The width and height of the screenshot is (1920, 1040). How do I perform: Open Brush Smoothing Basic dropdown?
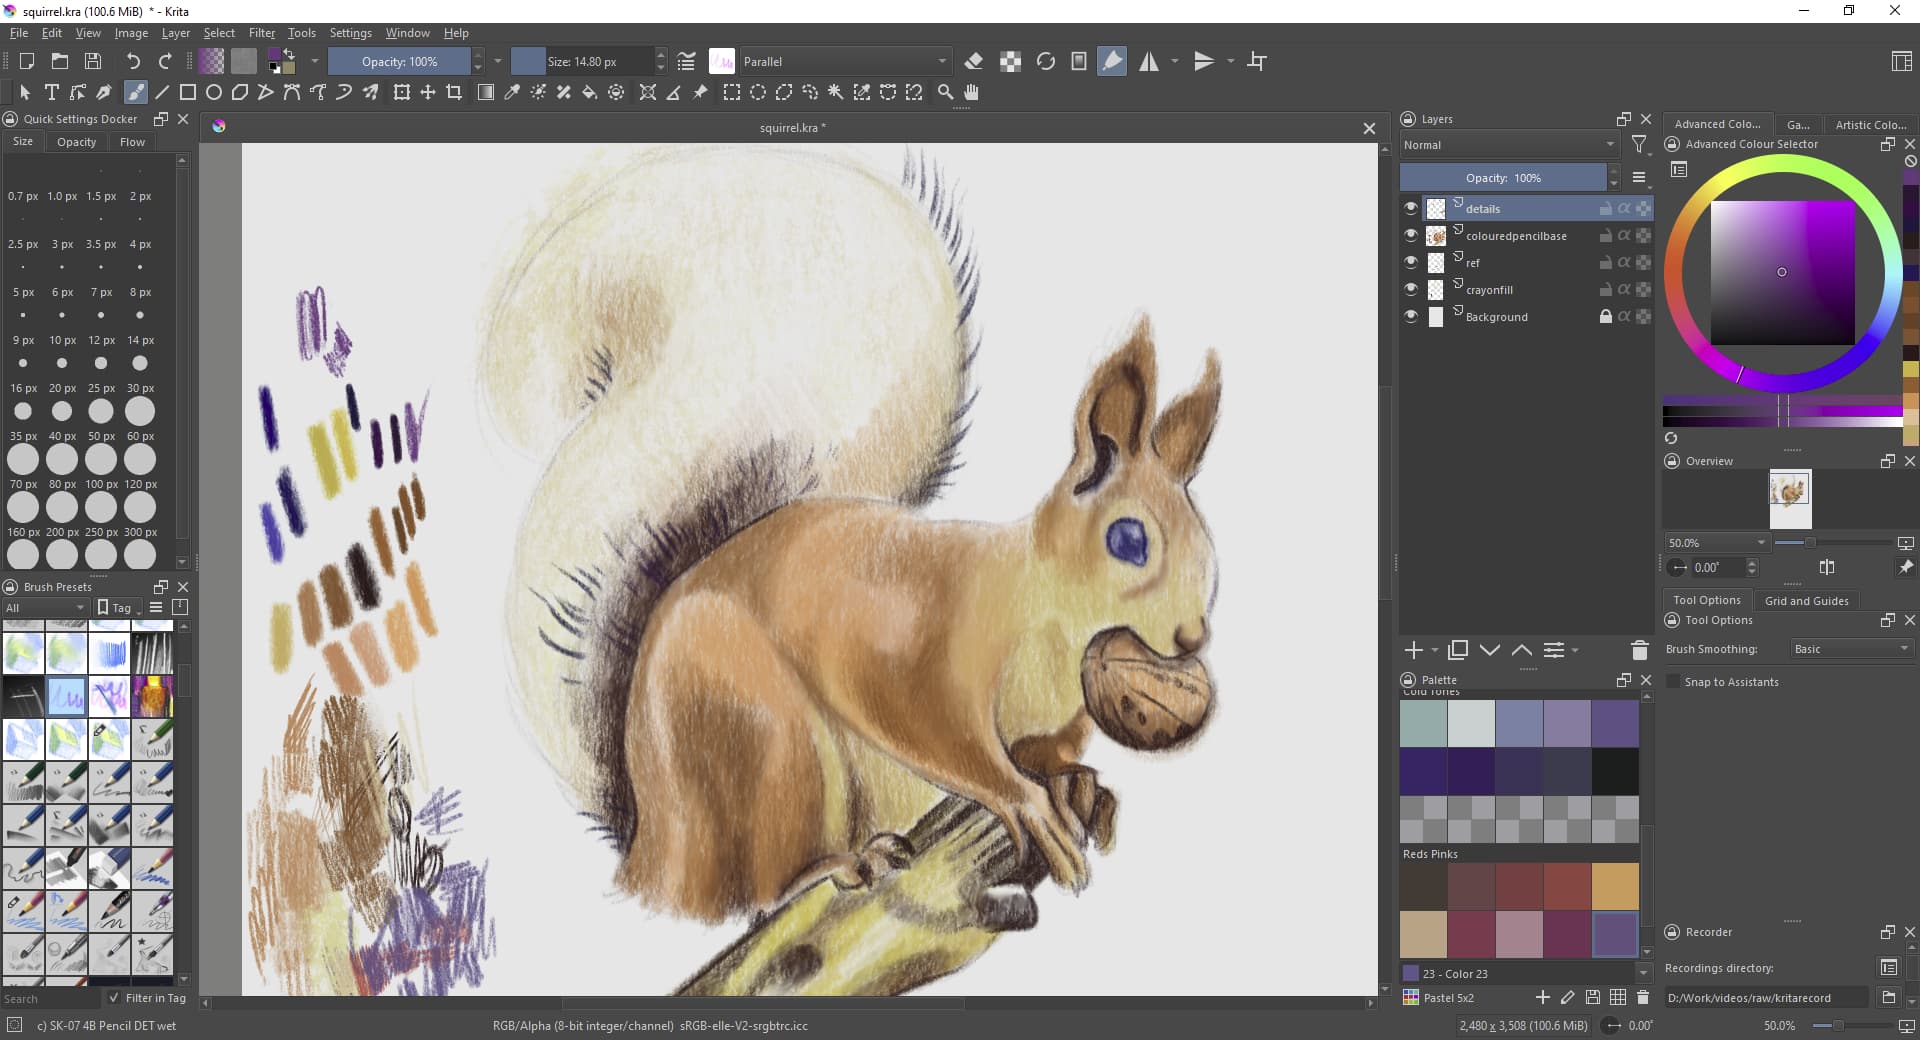[x=1851, y=649]
